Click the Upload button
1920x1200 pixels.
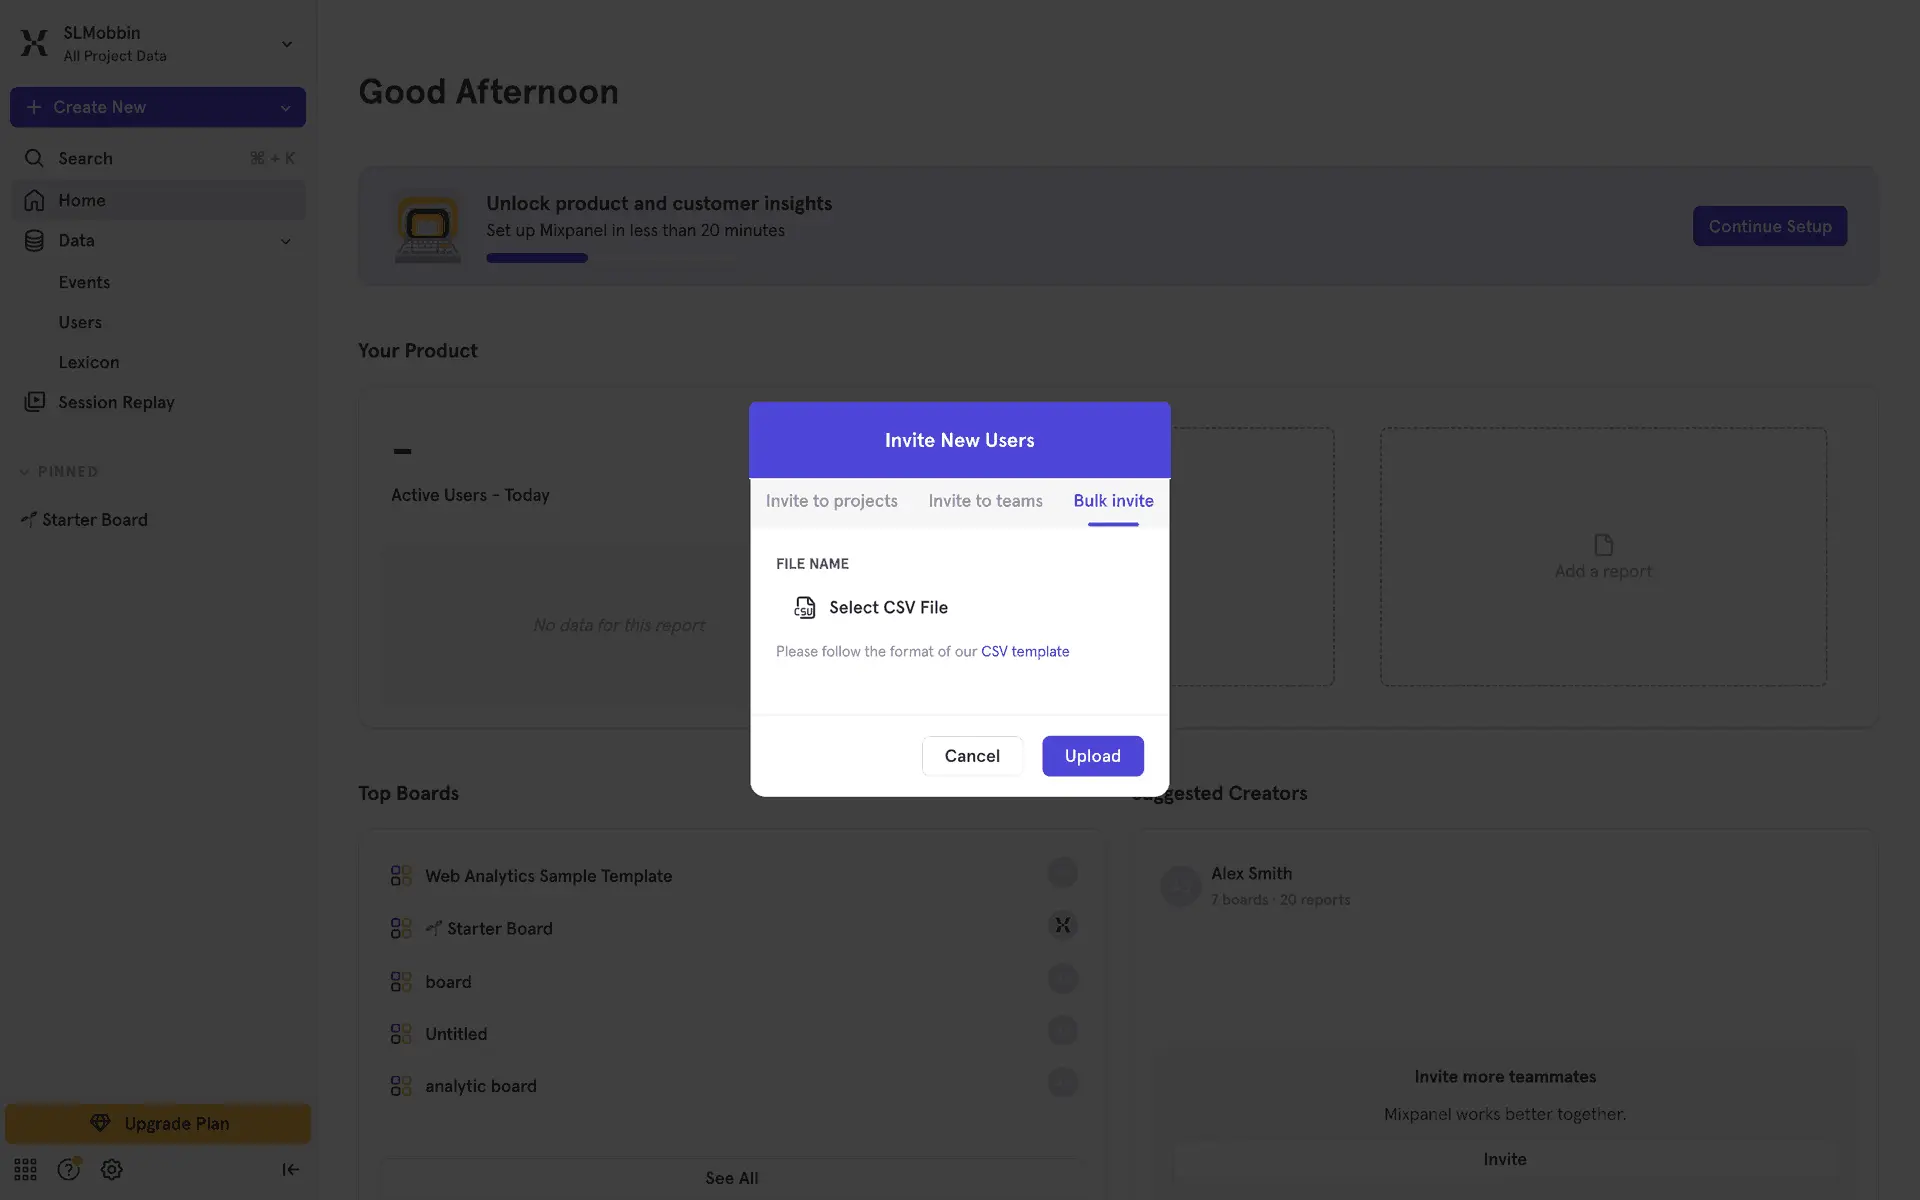pyautogui.click(x=1092, y=756)
